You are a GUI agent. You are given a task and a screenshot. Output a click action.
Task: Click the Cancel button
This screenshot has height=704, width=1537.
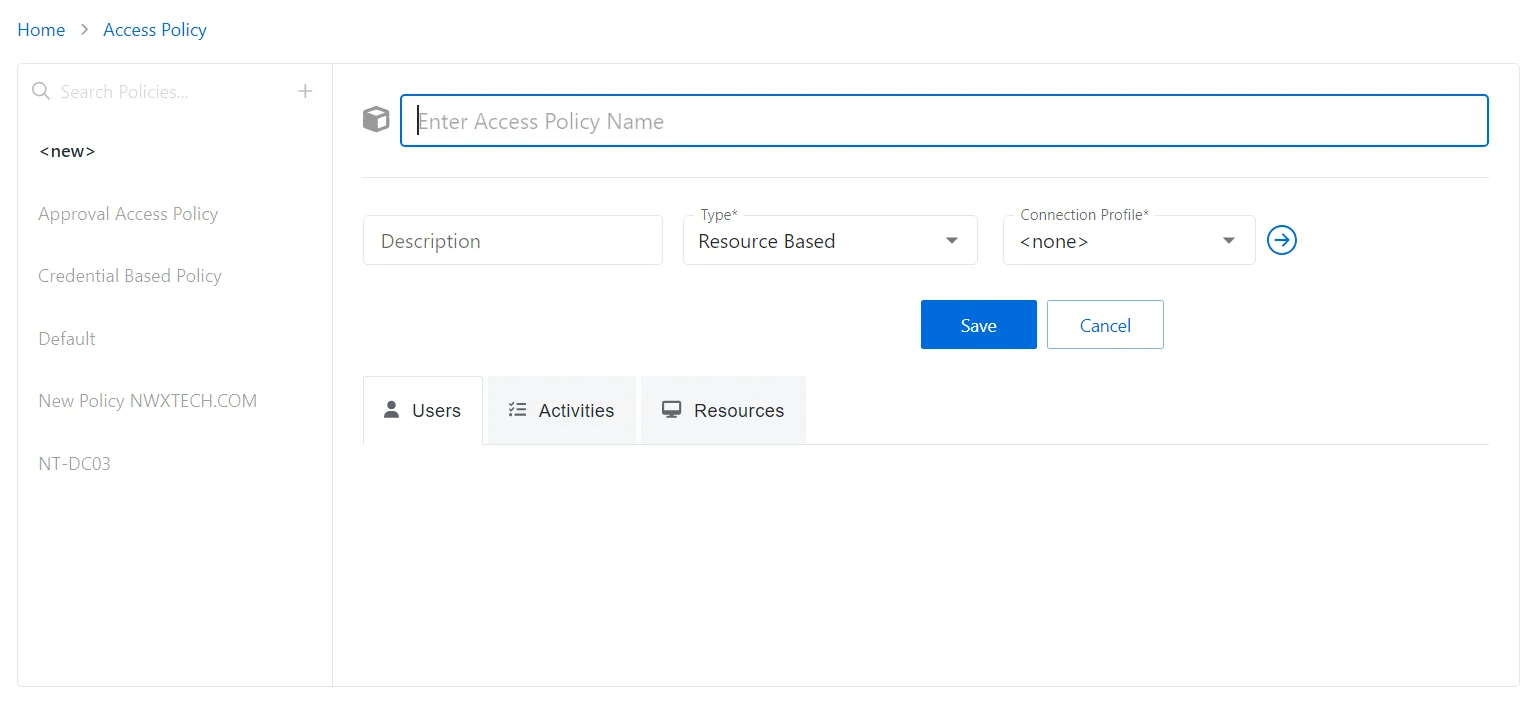click(1105, 325)
